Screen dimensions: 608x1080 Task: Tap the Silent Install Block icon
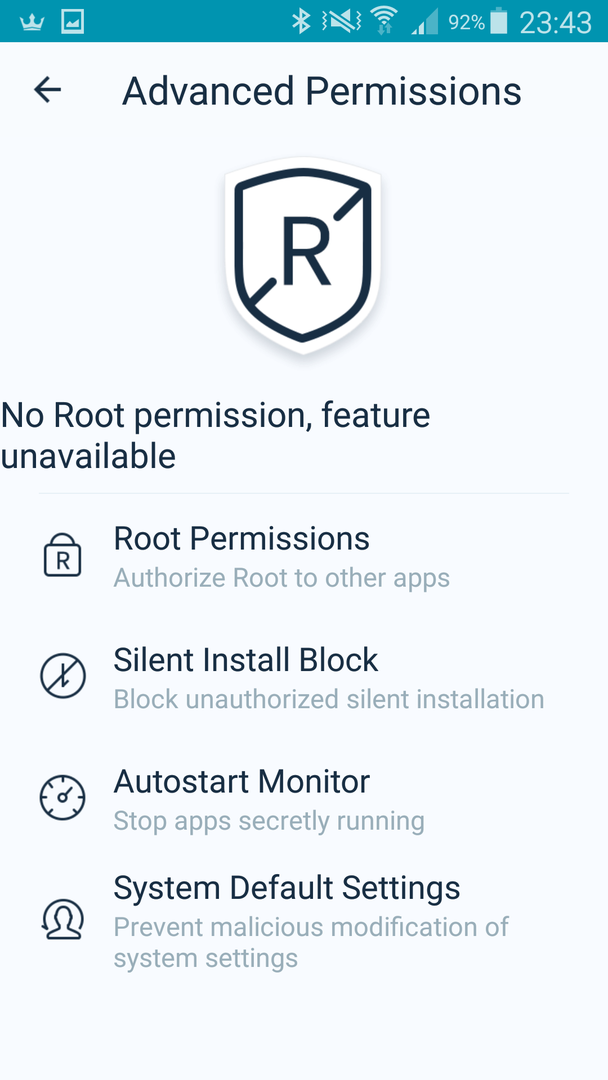tap(63, 676)
